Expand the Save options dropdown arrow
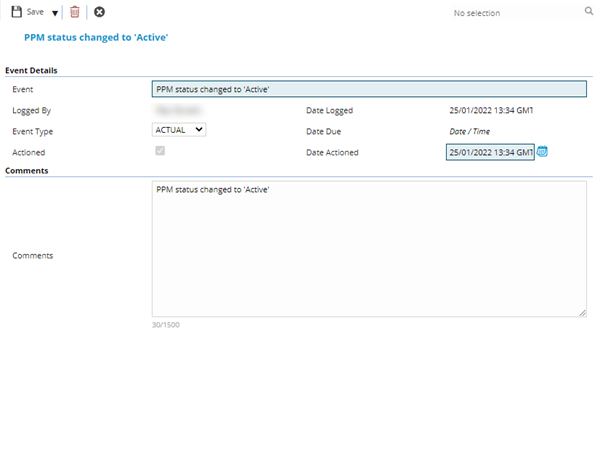 [54, 13]
